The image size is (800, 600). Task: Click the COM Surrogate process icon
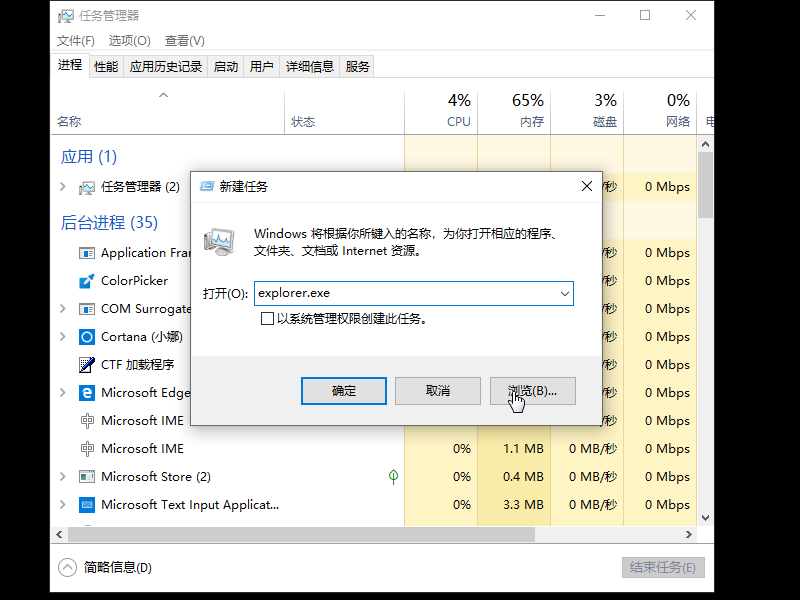(86, 308)
